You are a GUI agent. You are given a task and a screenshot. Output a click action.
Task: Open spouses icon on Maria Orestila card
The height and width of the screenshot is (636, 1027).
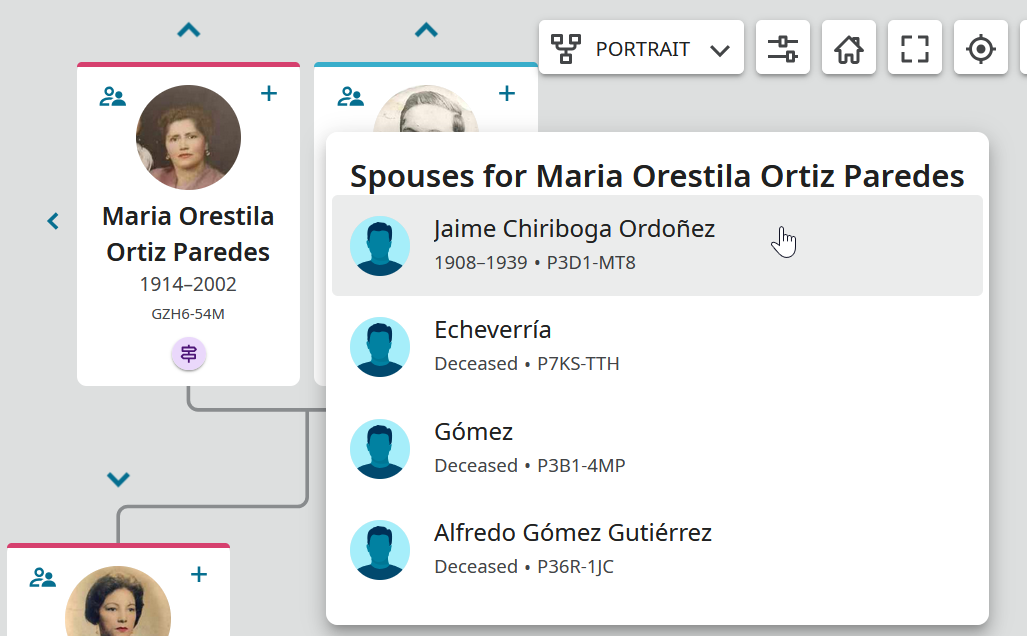[113, 96]
